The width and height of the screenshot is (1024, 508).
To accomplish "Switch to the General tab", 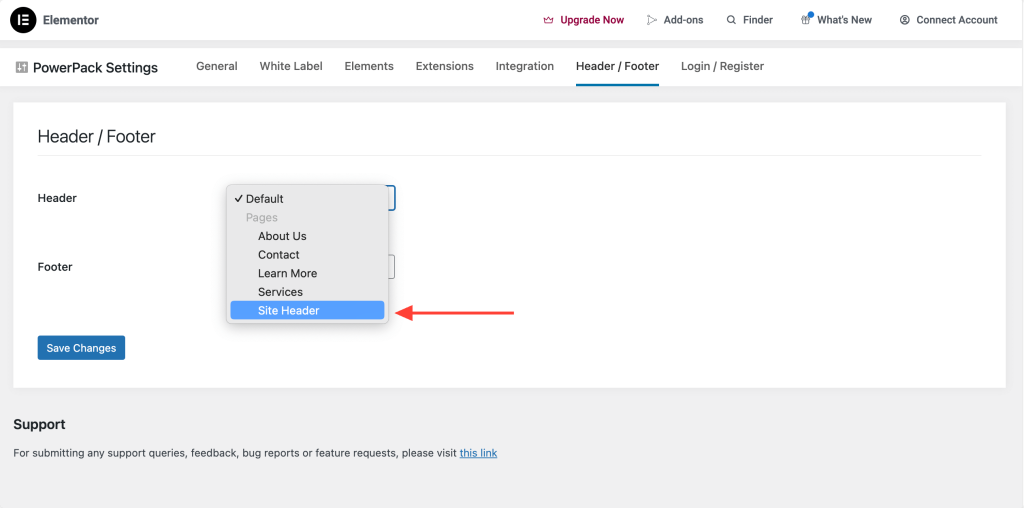I will tap(217, 66).
